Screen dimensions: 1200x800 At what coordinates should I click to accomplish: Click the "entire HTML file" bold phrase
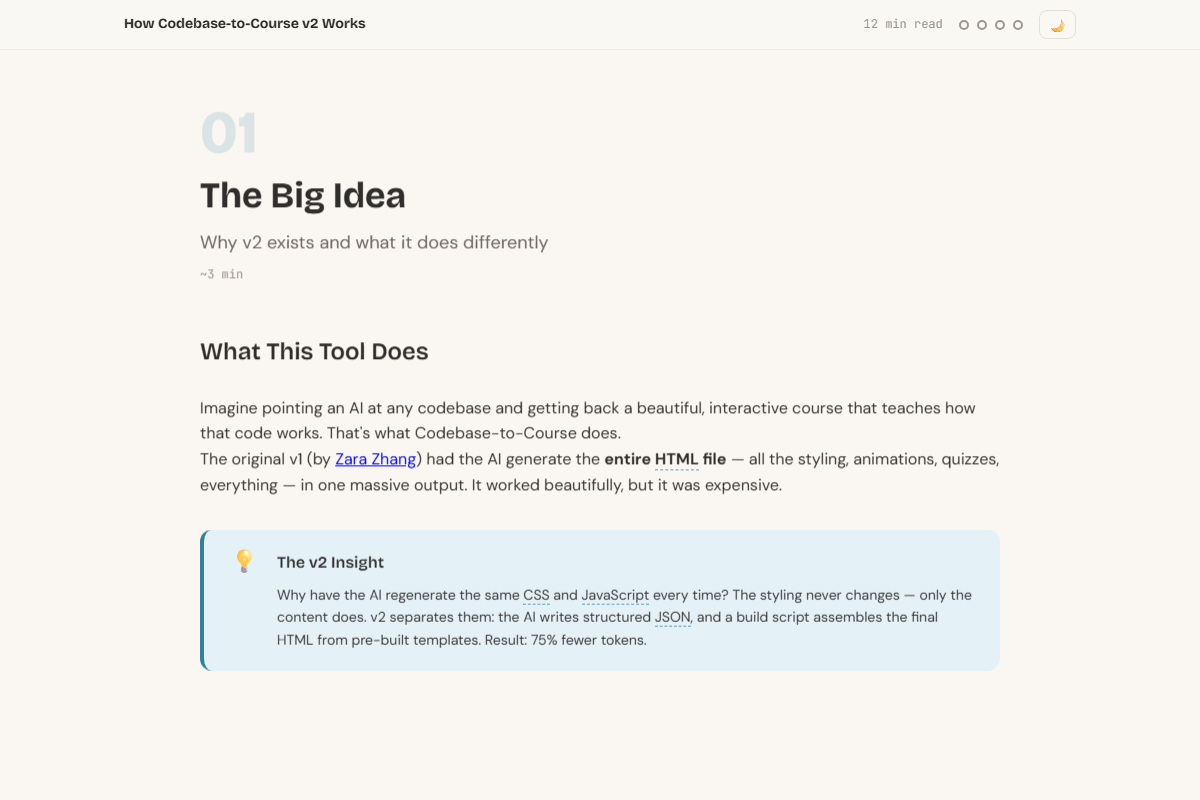(x=665, y=459)
